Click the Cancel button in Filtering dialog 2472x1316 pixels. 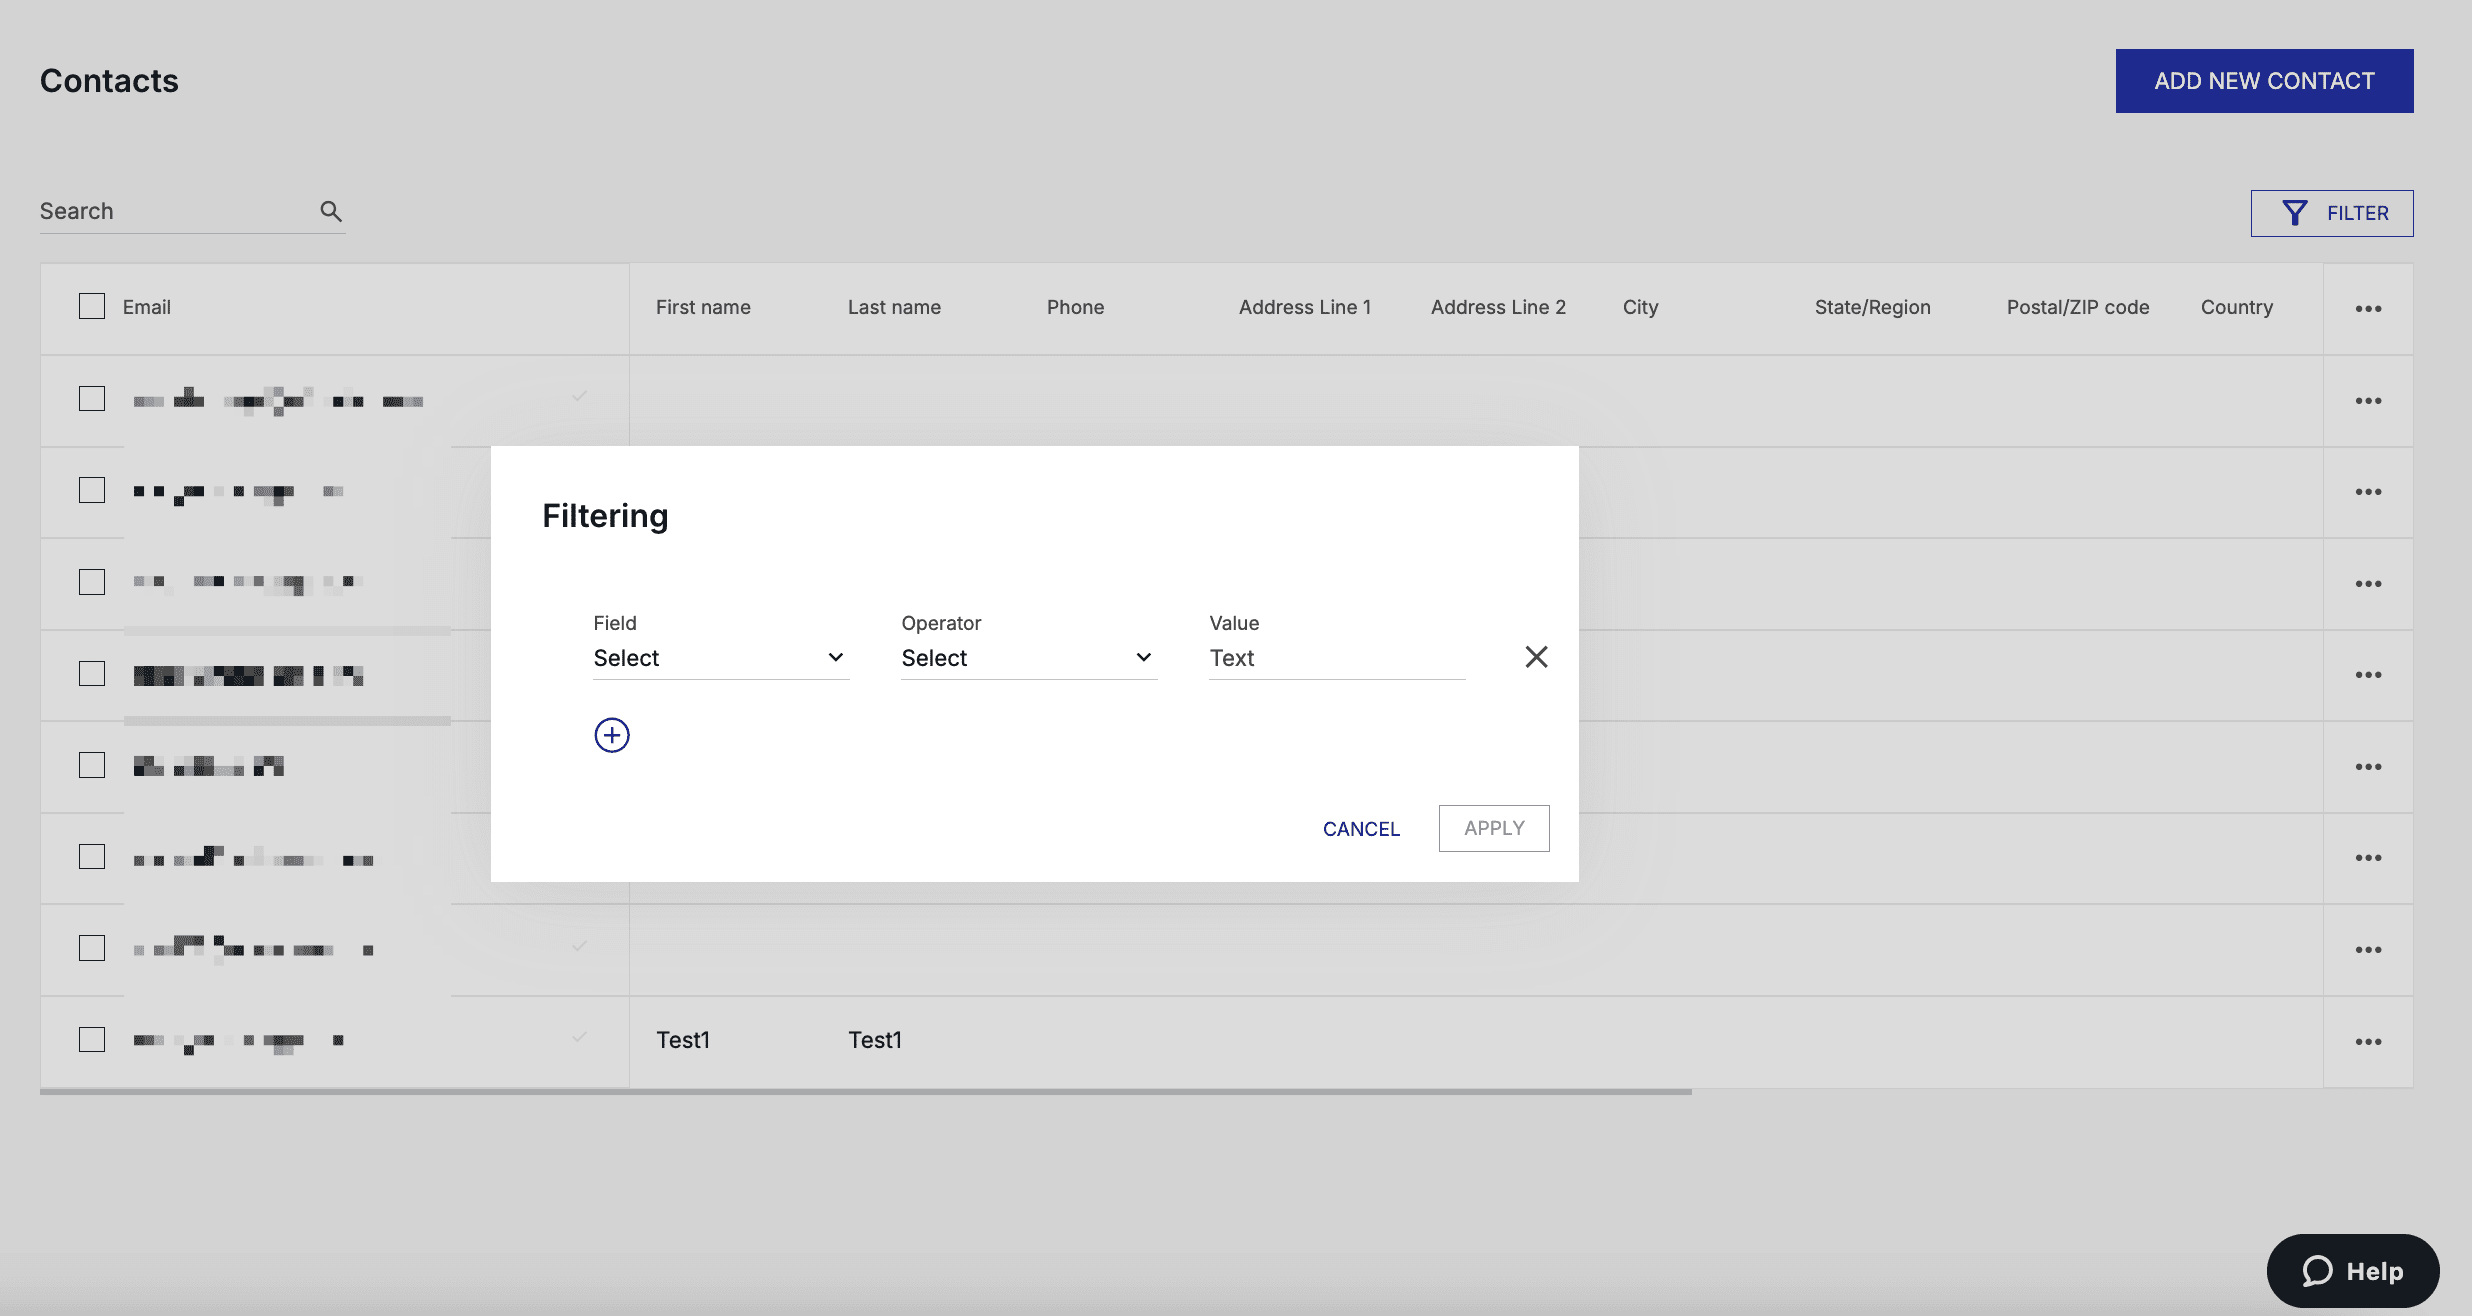tap(1361, 829)
